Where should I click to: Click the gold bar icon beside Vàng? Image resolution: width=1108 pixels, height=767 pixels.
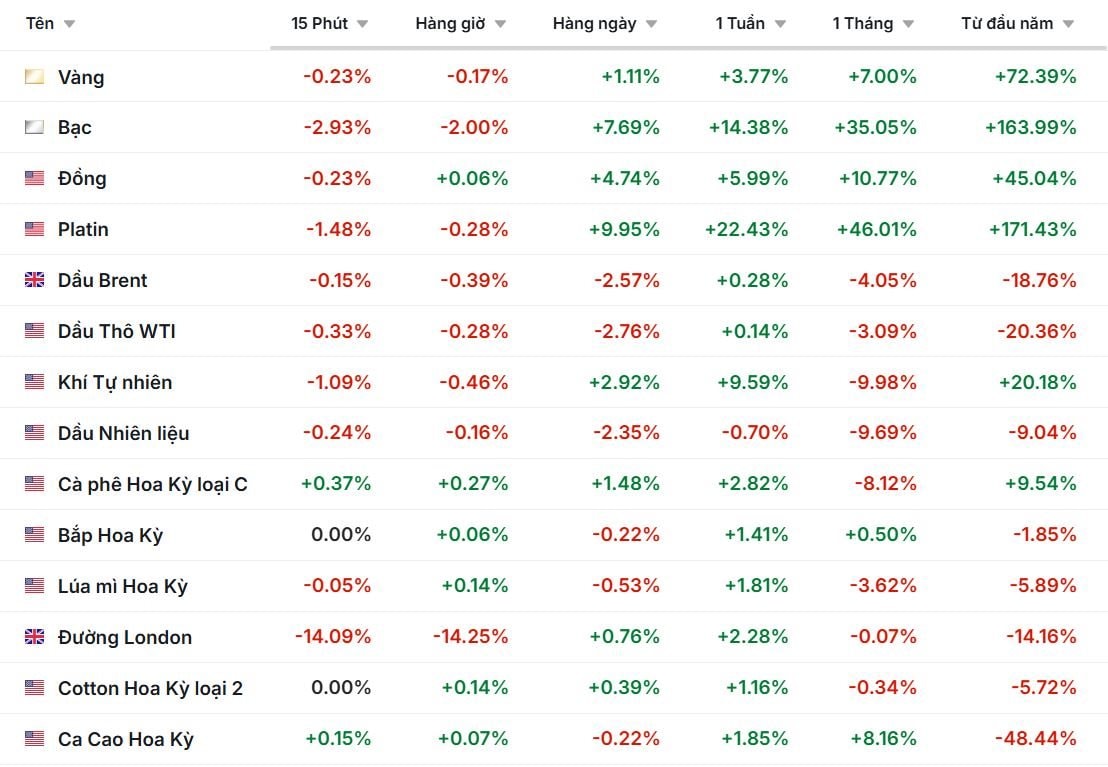tap(35, 77)
